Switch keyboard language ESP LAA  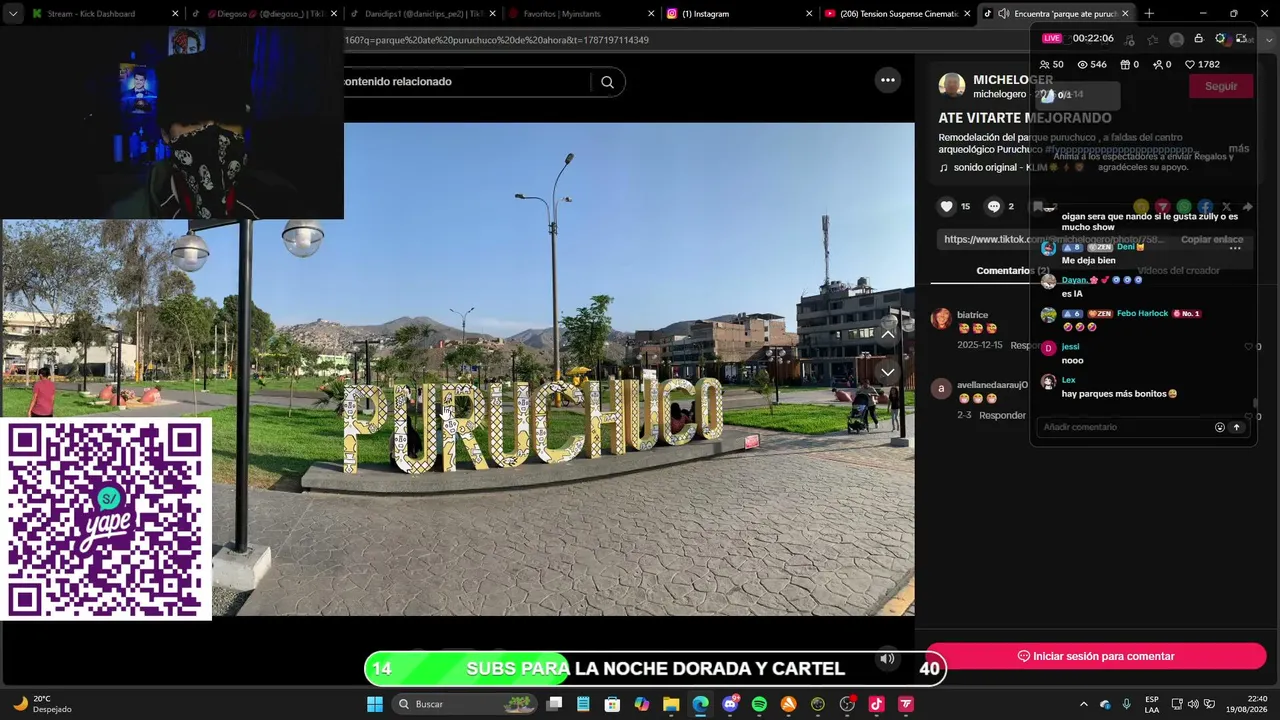tap(1152, 704)
